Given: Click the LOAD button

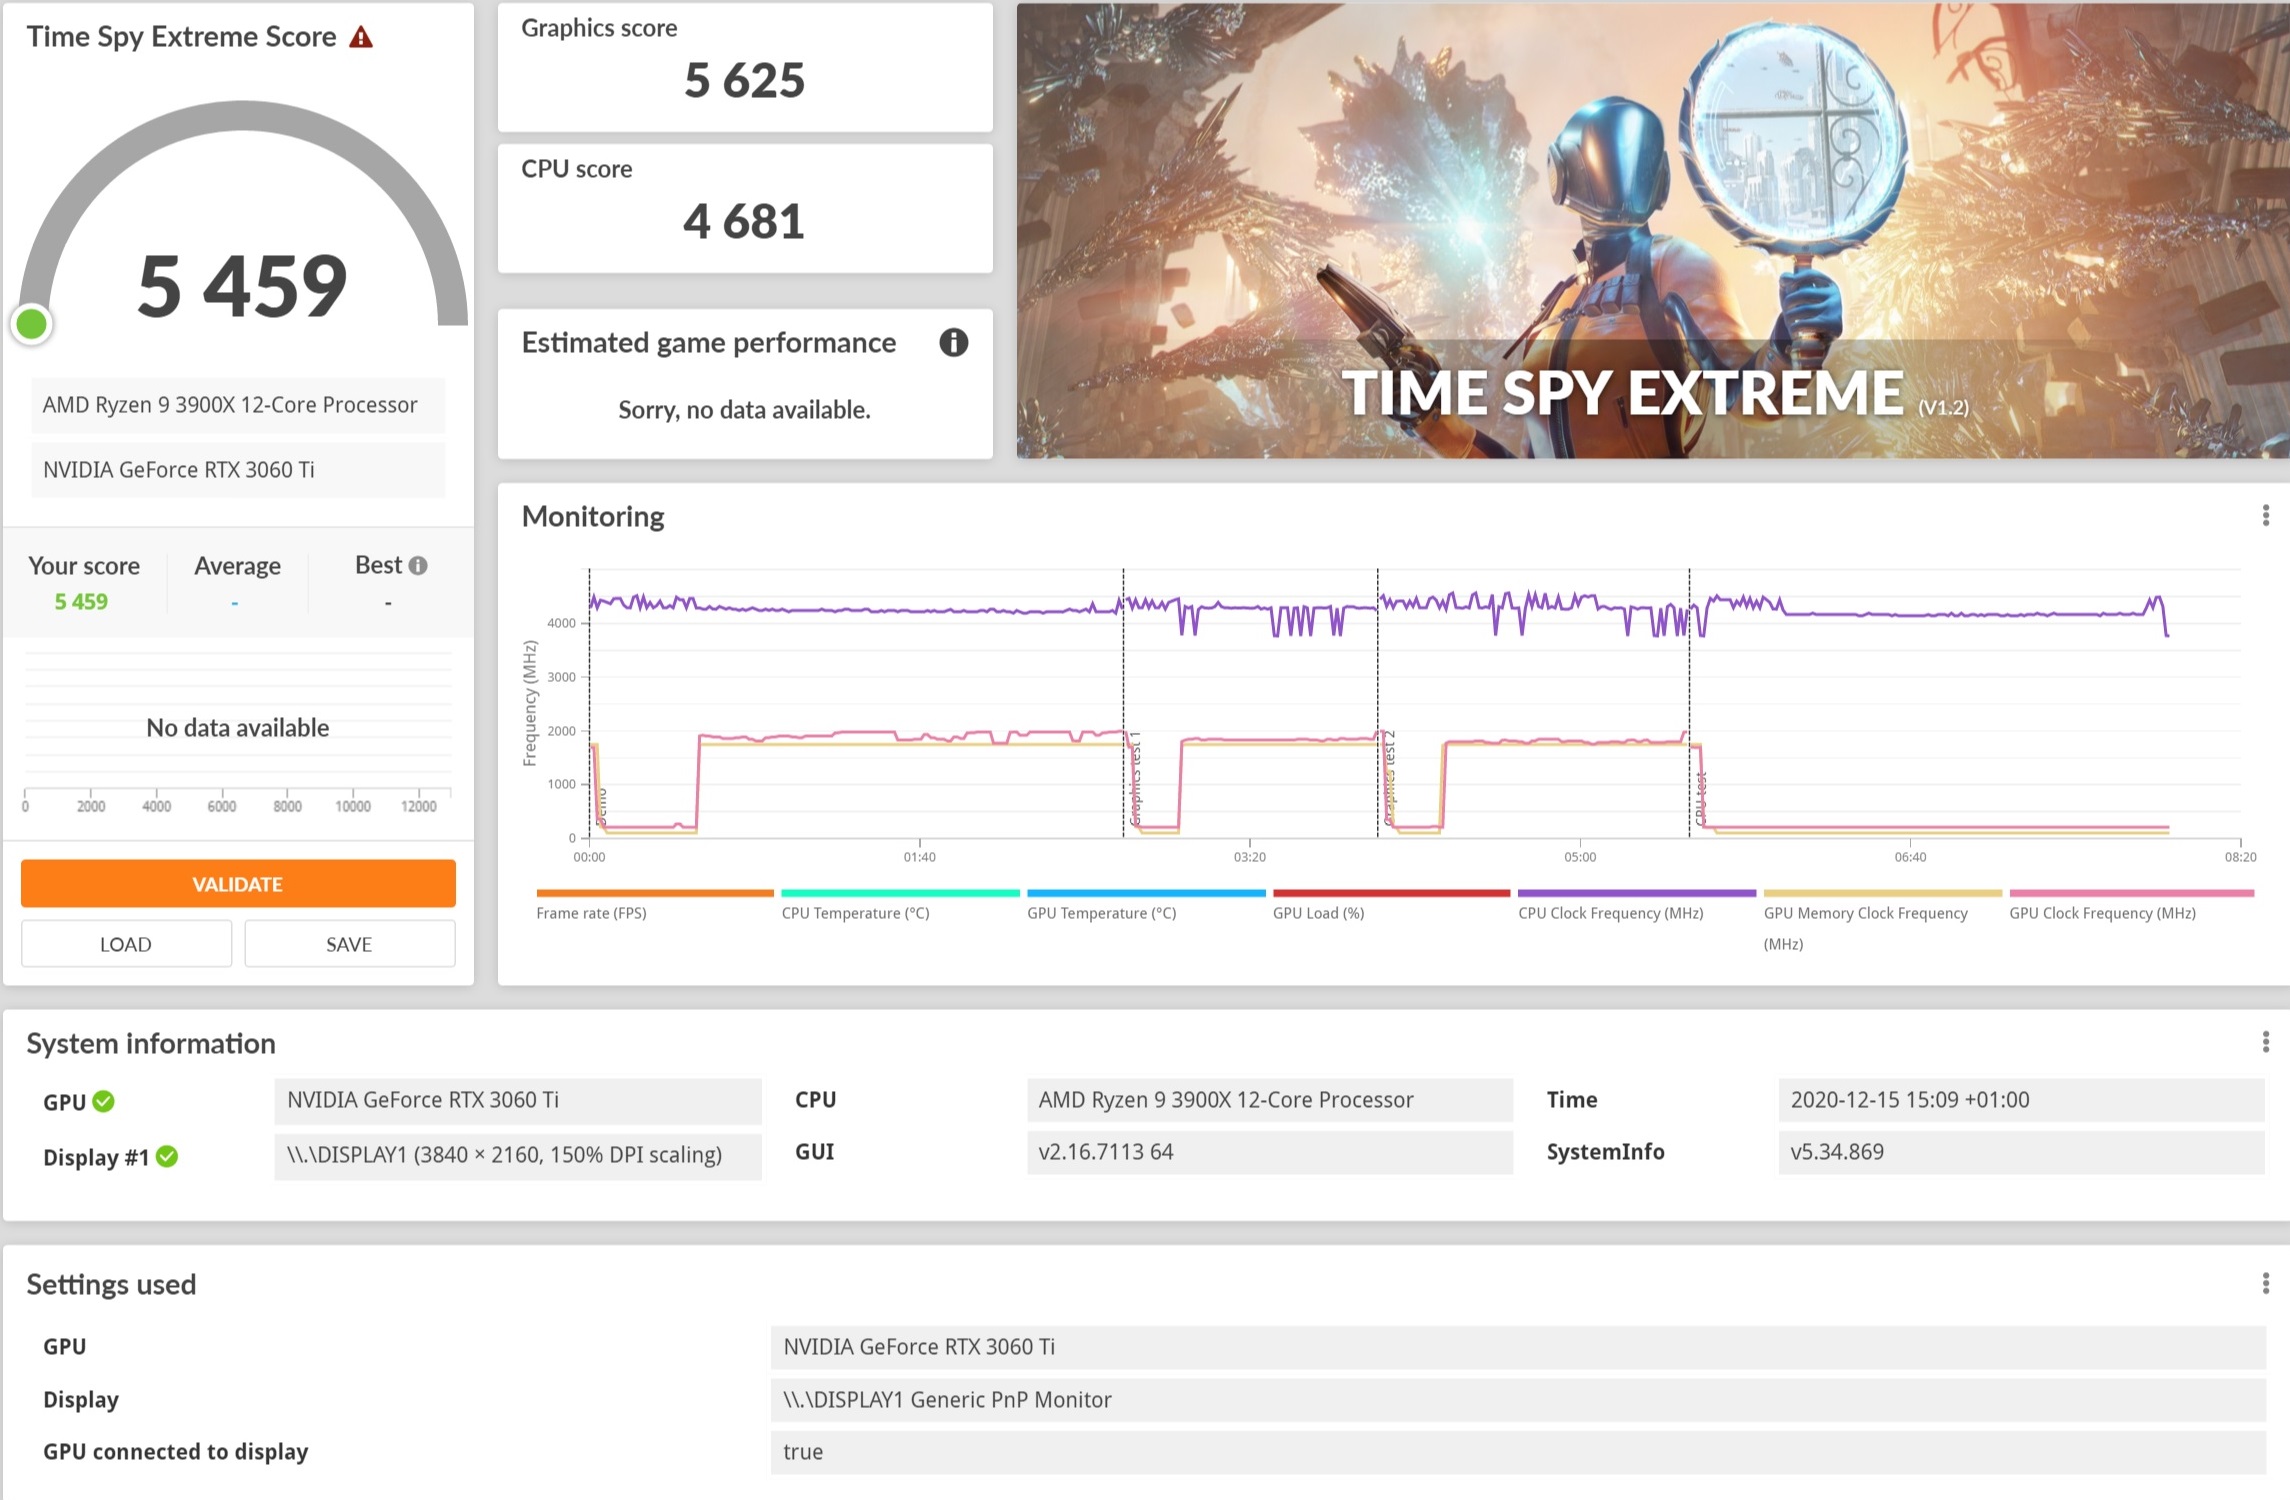Looking at the screenshot, I should [126, 944].
